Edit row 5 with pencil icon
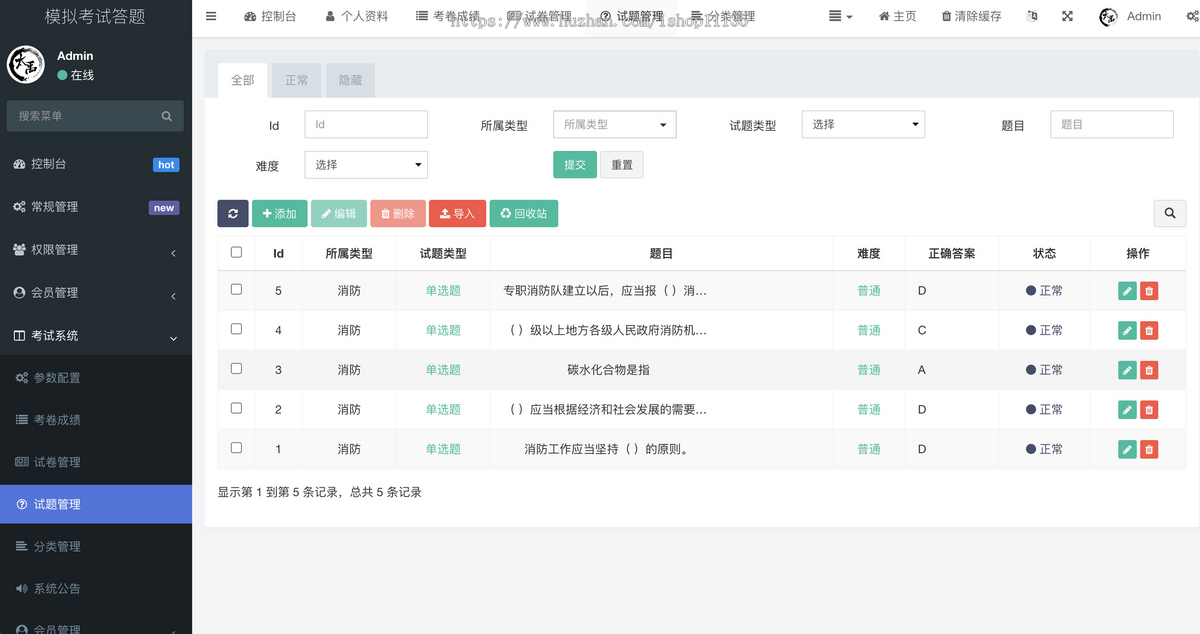This screenshot has width=1200, height=634. click(x=1127, y=291)
